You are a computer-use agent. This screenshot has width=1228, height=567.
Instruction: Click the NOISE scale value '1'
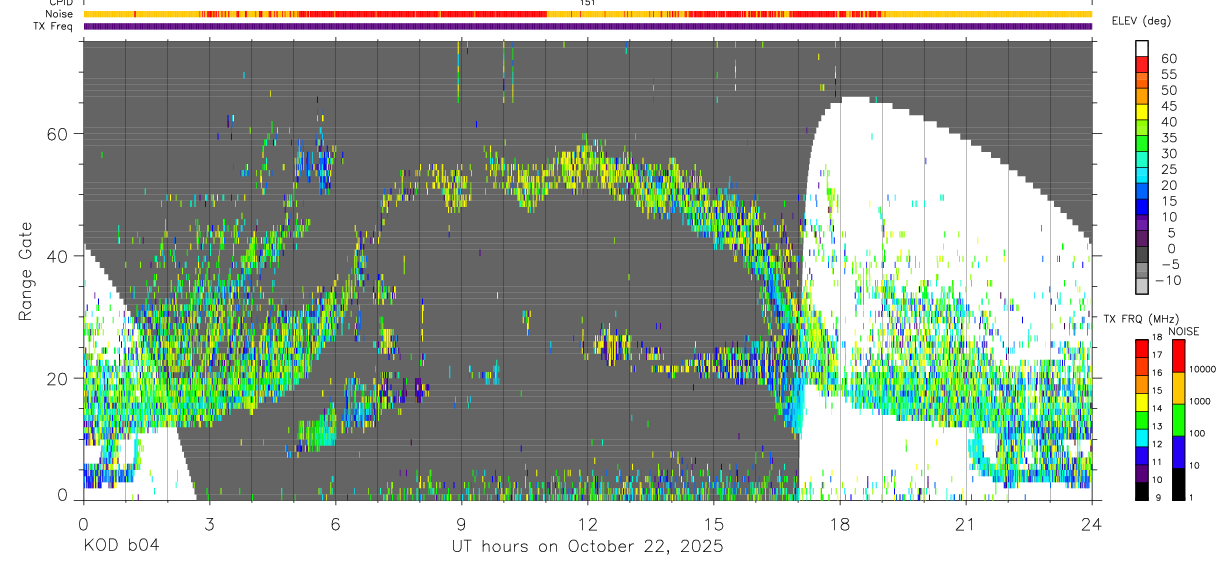pyautogui.click(x=1192, y=498)
